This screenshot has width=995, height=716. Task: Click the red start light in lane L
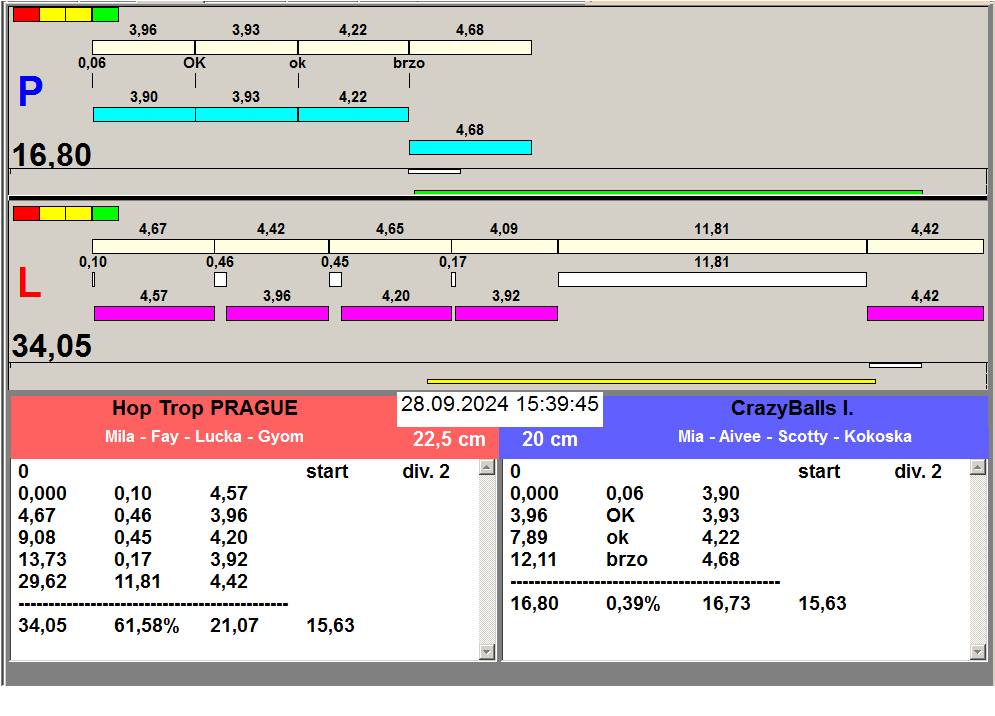[26, 213]
